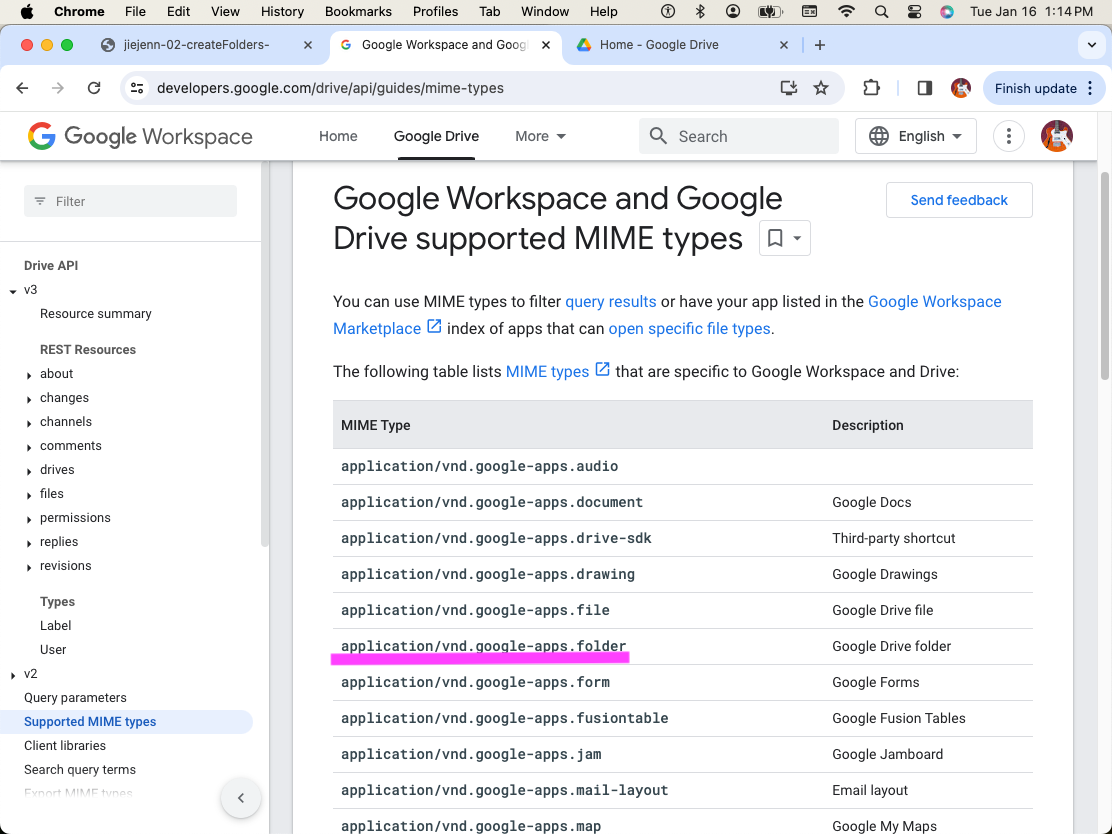Follow the query results link
Screen dimensions: 1112x834
coord(611,301)
